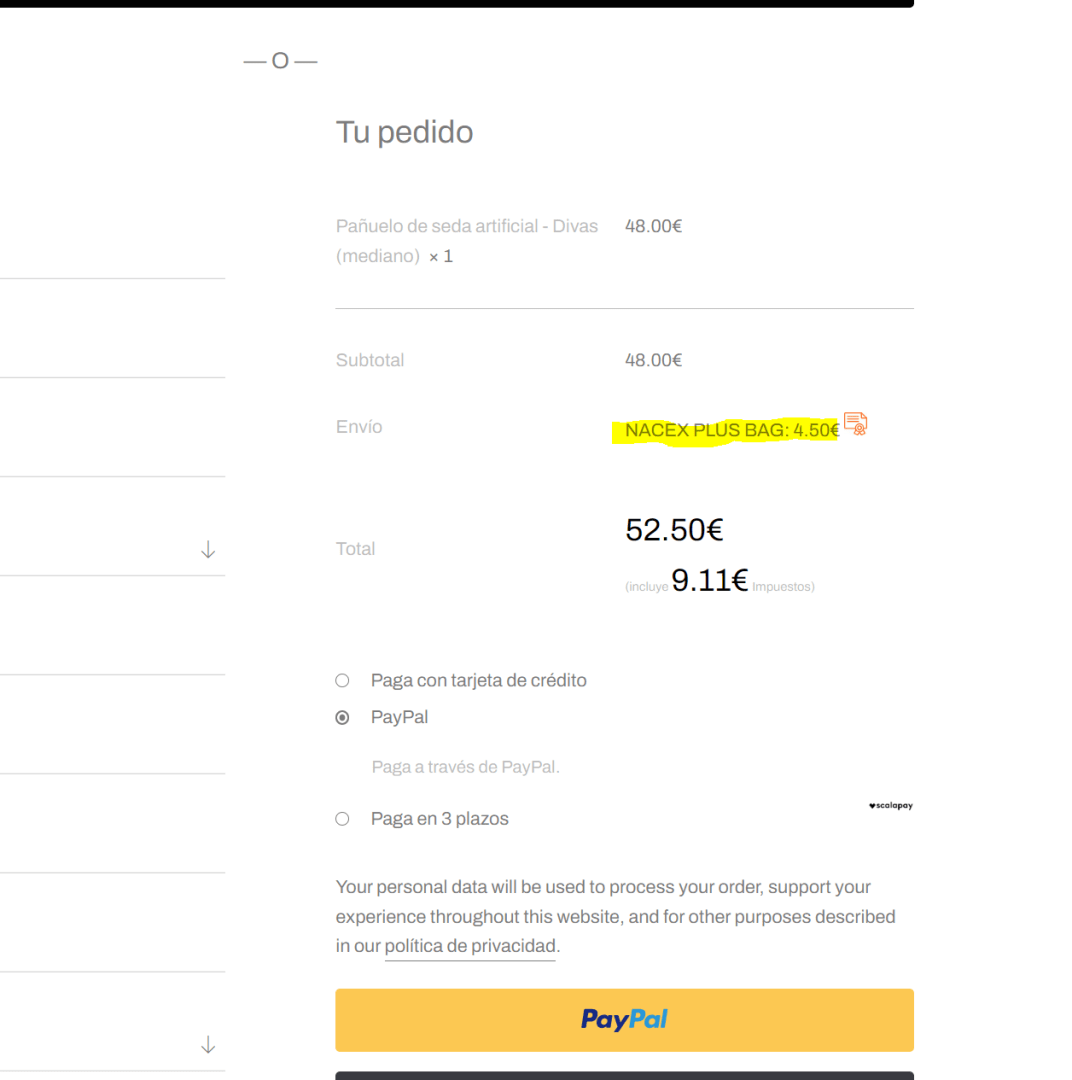Open the política de privacidad link
Viewport: 1072px width, 1080px height.
pyautogui.click(x=470, y=946)
